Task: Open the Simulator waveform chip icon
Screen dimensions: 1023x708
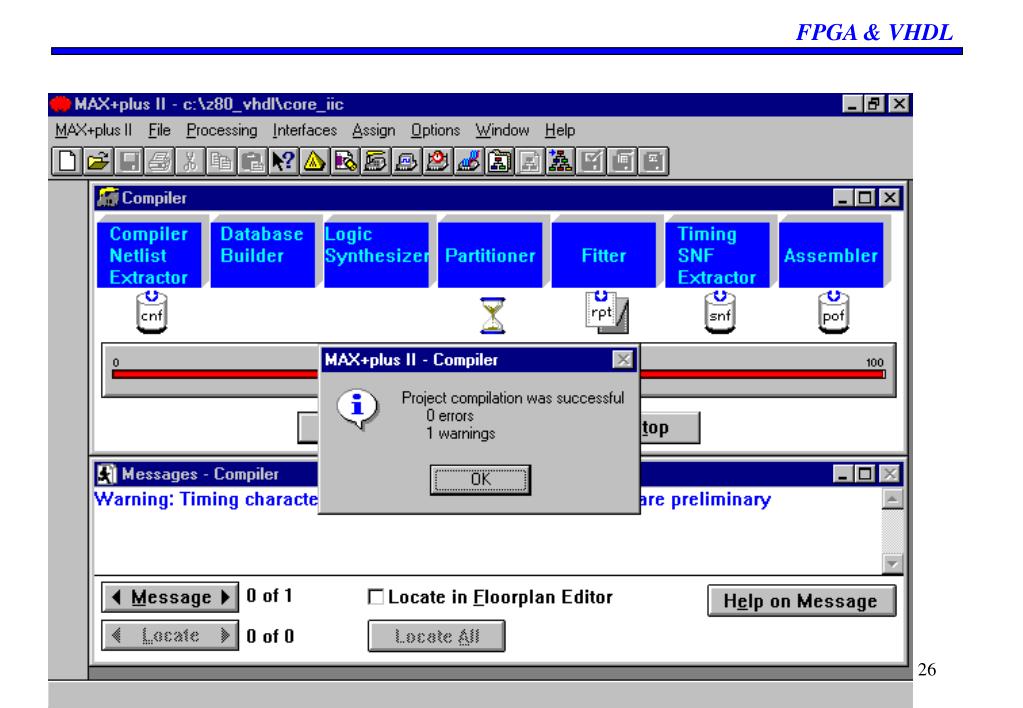Action: tap(406, 161)
